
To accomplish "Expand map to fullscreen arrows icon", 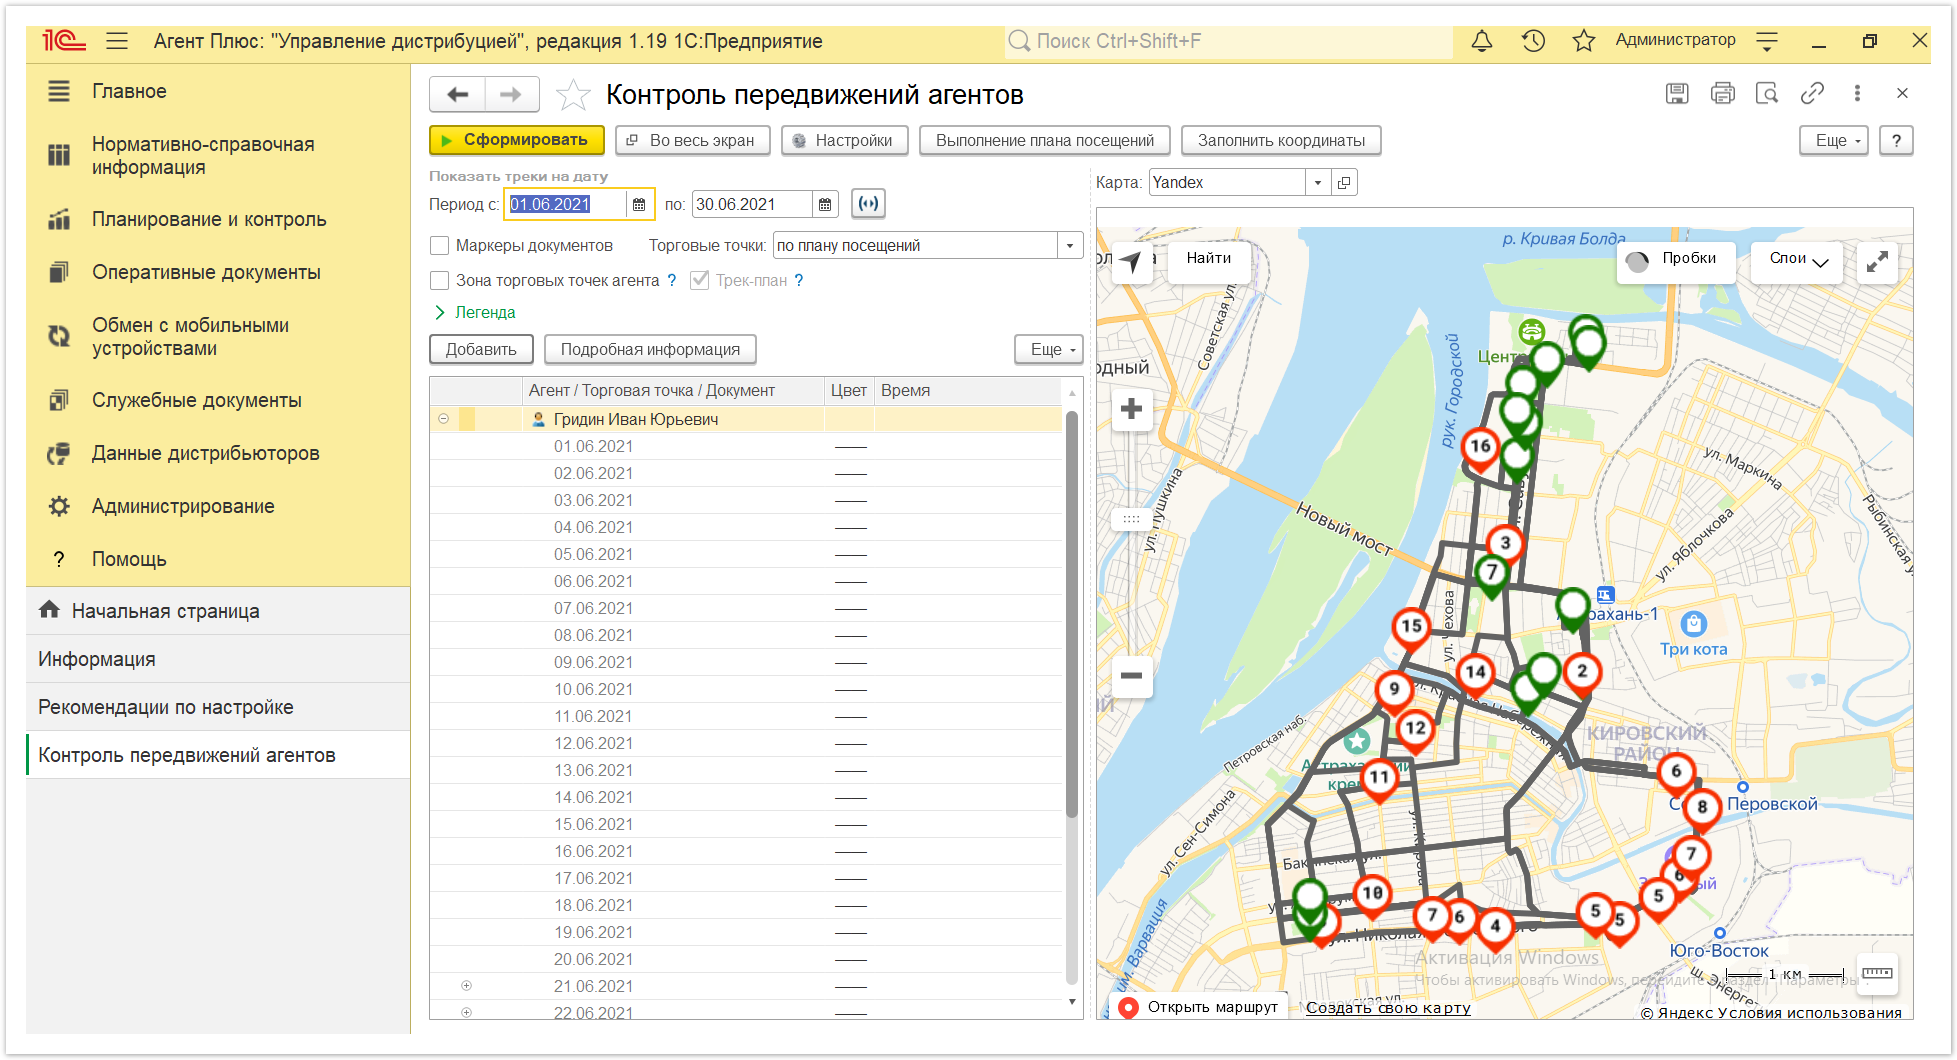I will tap(1877, 261).
